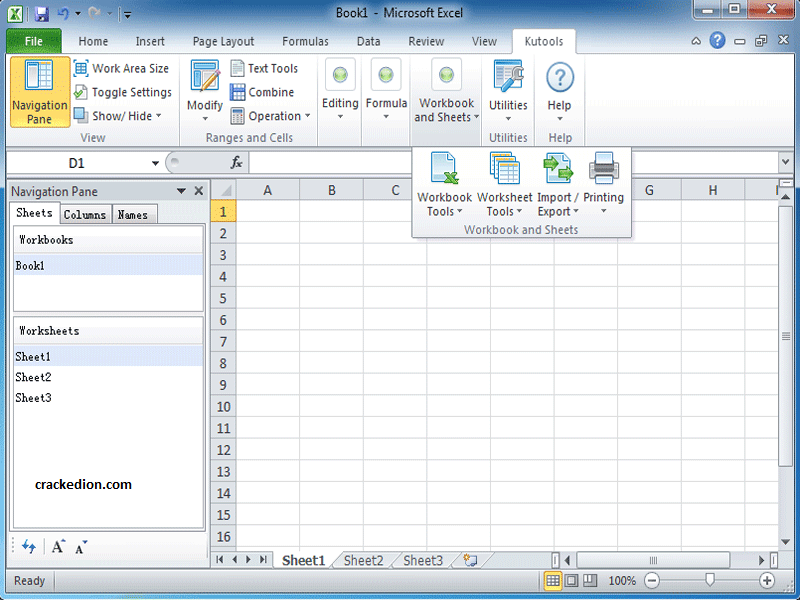800x600 pixels.
Task: Open Work Area Size tool
Action: [x=121, y=68]
